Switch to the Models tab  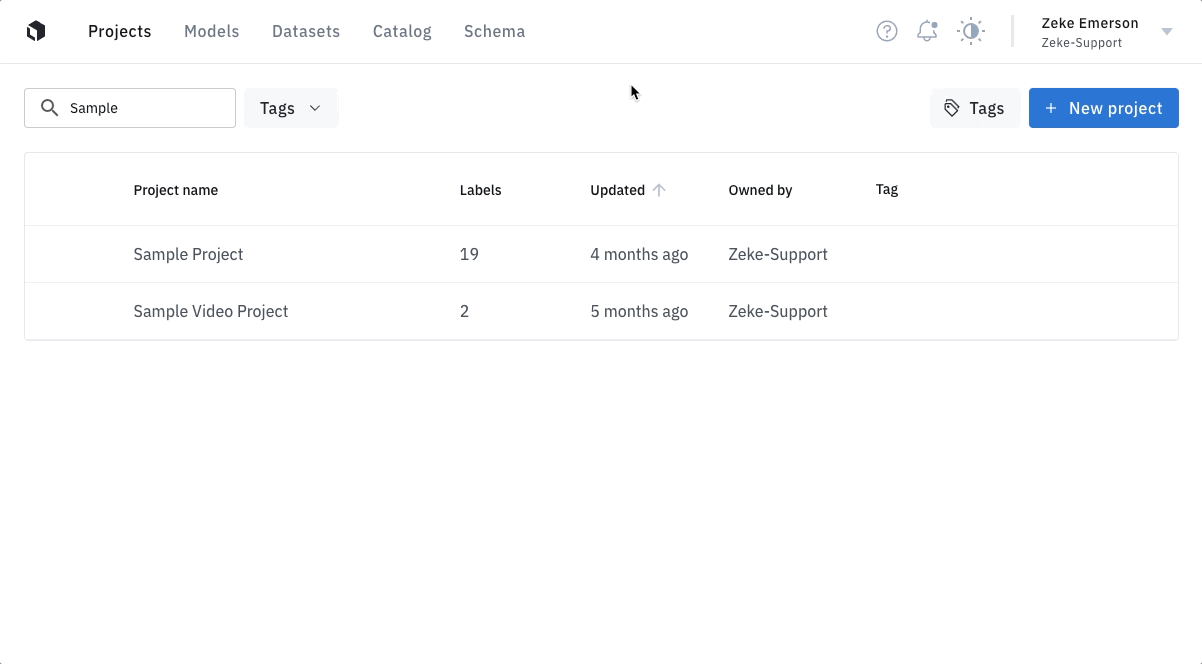coord(211,31)
